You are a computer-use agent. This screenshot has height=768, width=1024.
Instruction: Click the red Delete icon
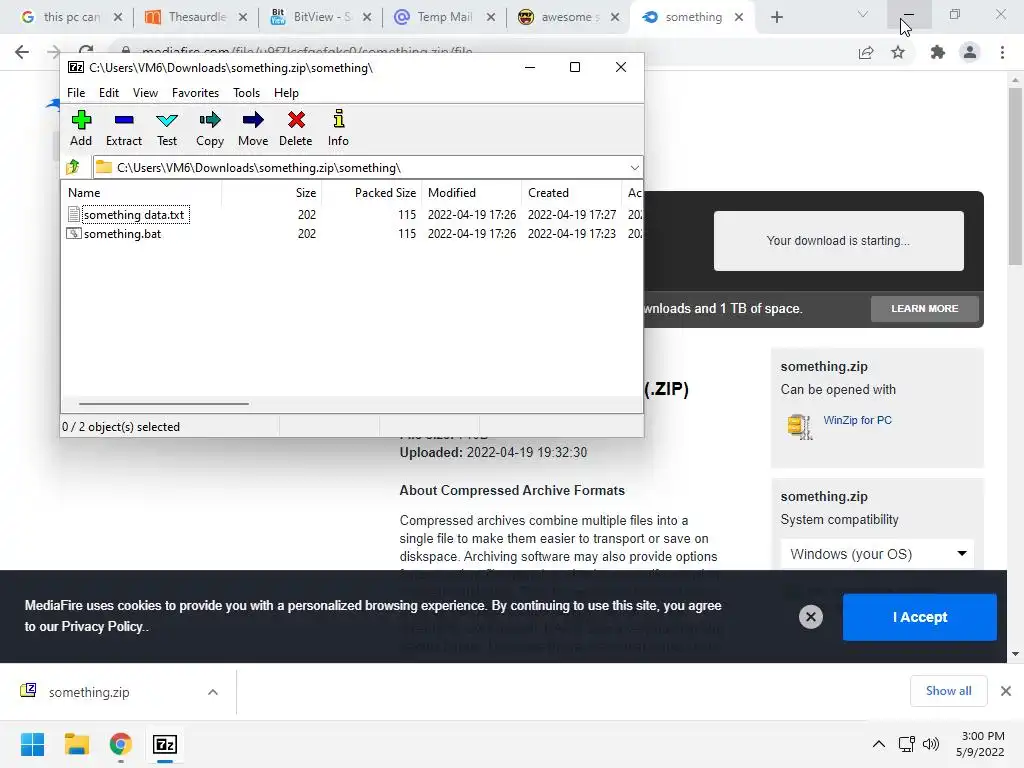[296, 128]
